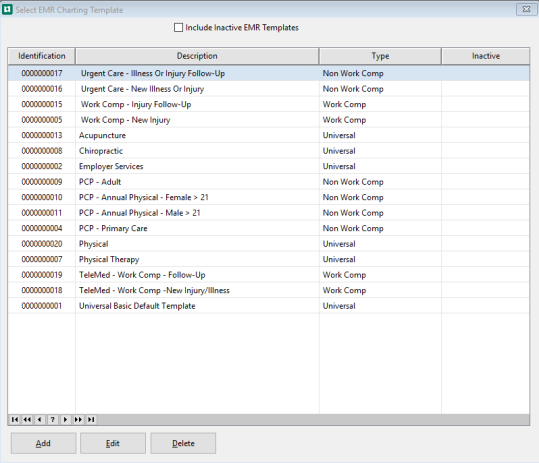Sort by Description column header
This screenshot has width=539, height=463.
tap(197, 56)
